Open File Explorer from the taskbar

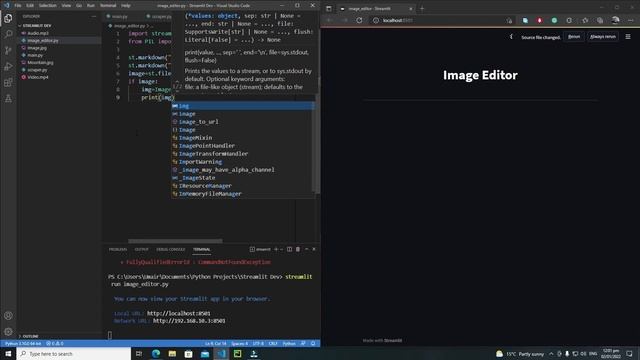172,353
